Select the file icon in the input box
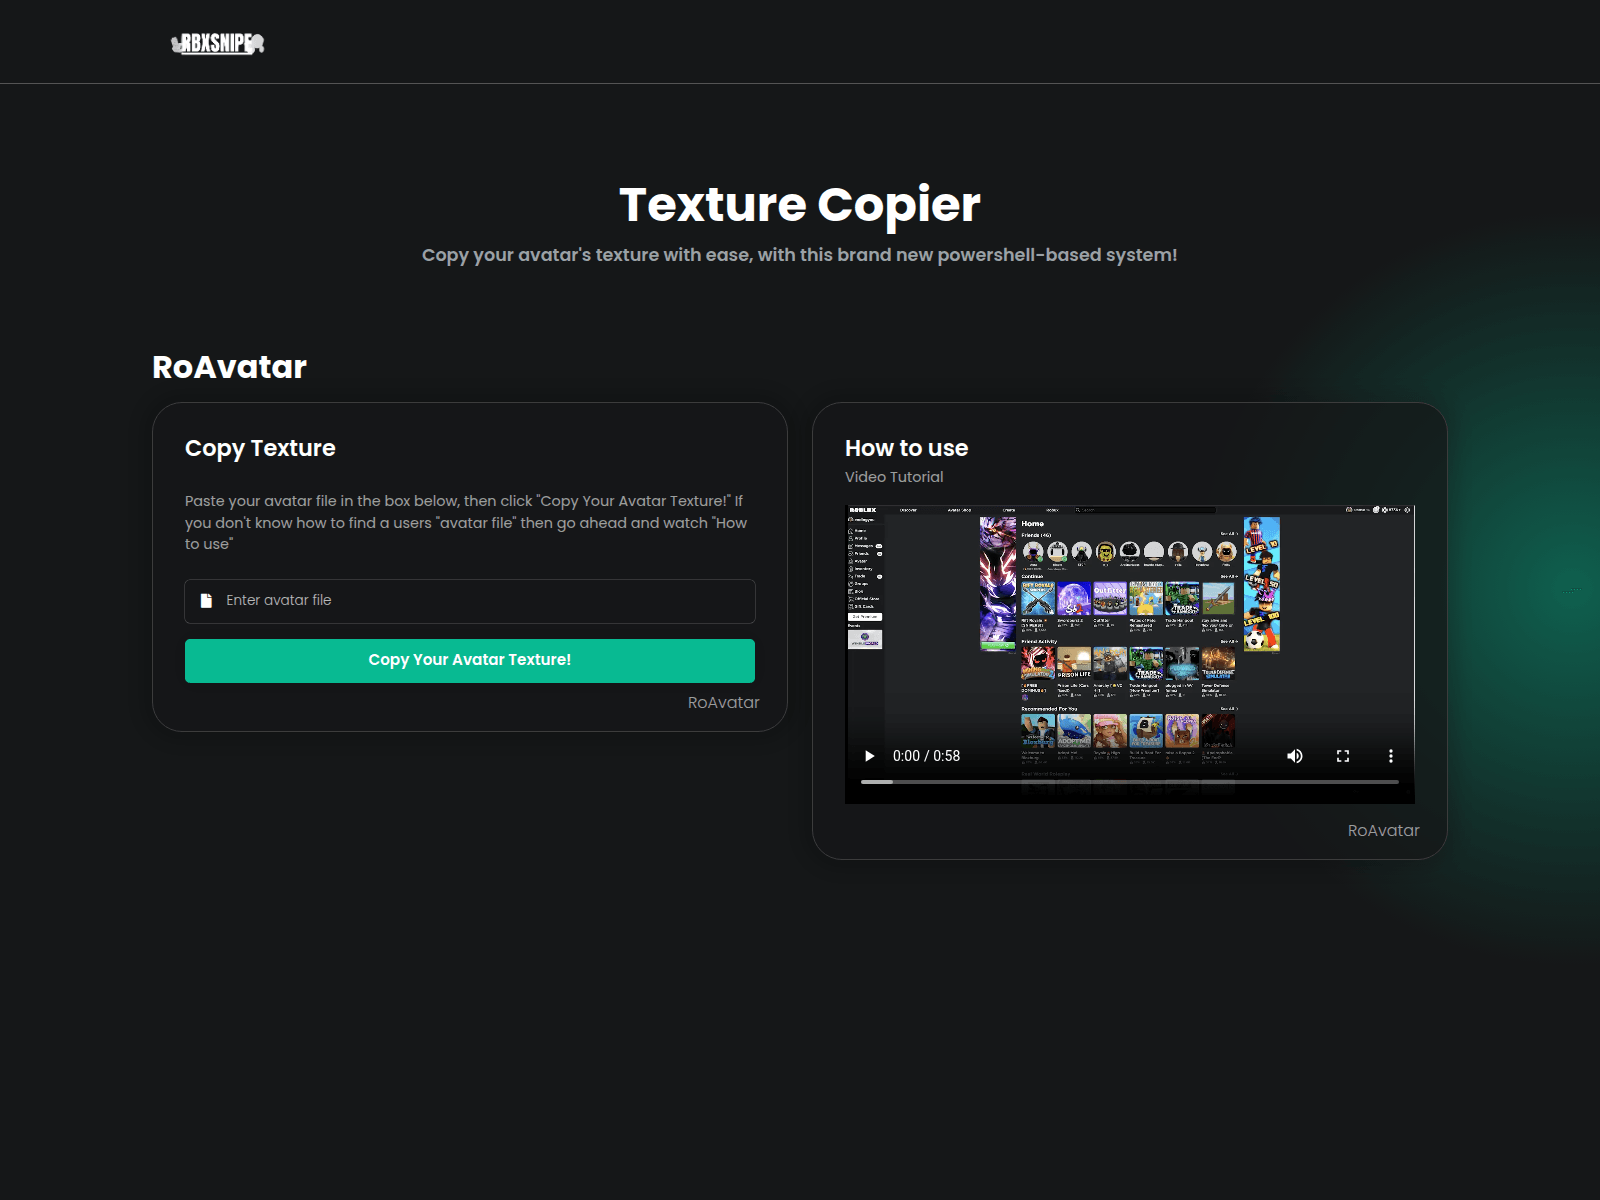 point(206,601)
